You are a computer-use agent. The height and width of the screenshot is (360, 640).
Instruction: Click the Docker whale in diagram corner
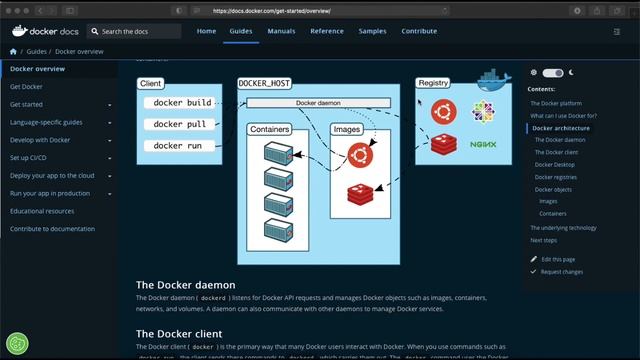pos(493,80)
